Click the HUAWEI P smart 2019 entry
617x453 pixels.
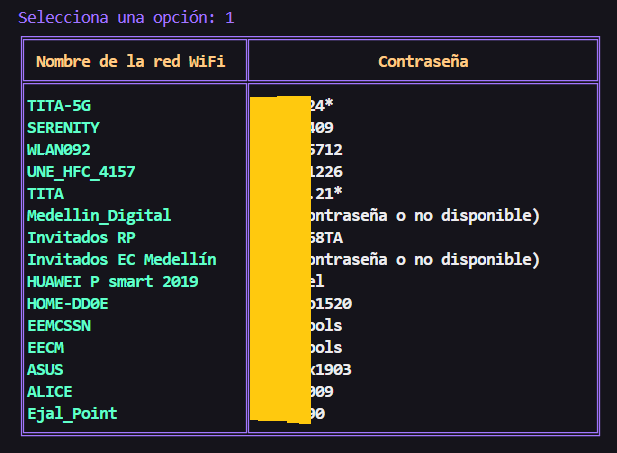113,282
